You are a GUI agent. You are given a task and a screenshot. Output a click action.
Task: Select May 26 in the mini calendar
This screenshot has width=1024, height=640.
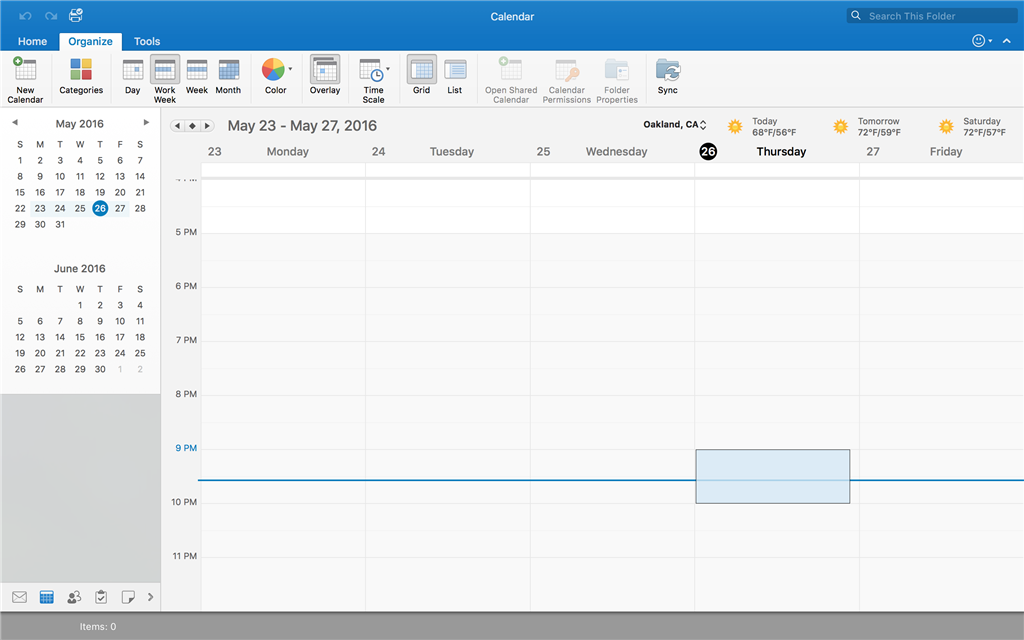[100, 208]
